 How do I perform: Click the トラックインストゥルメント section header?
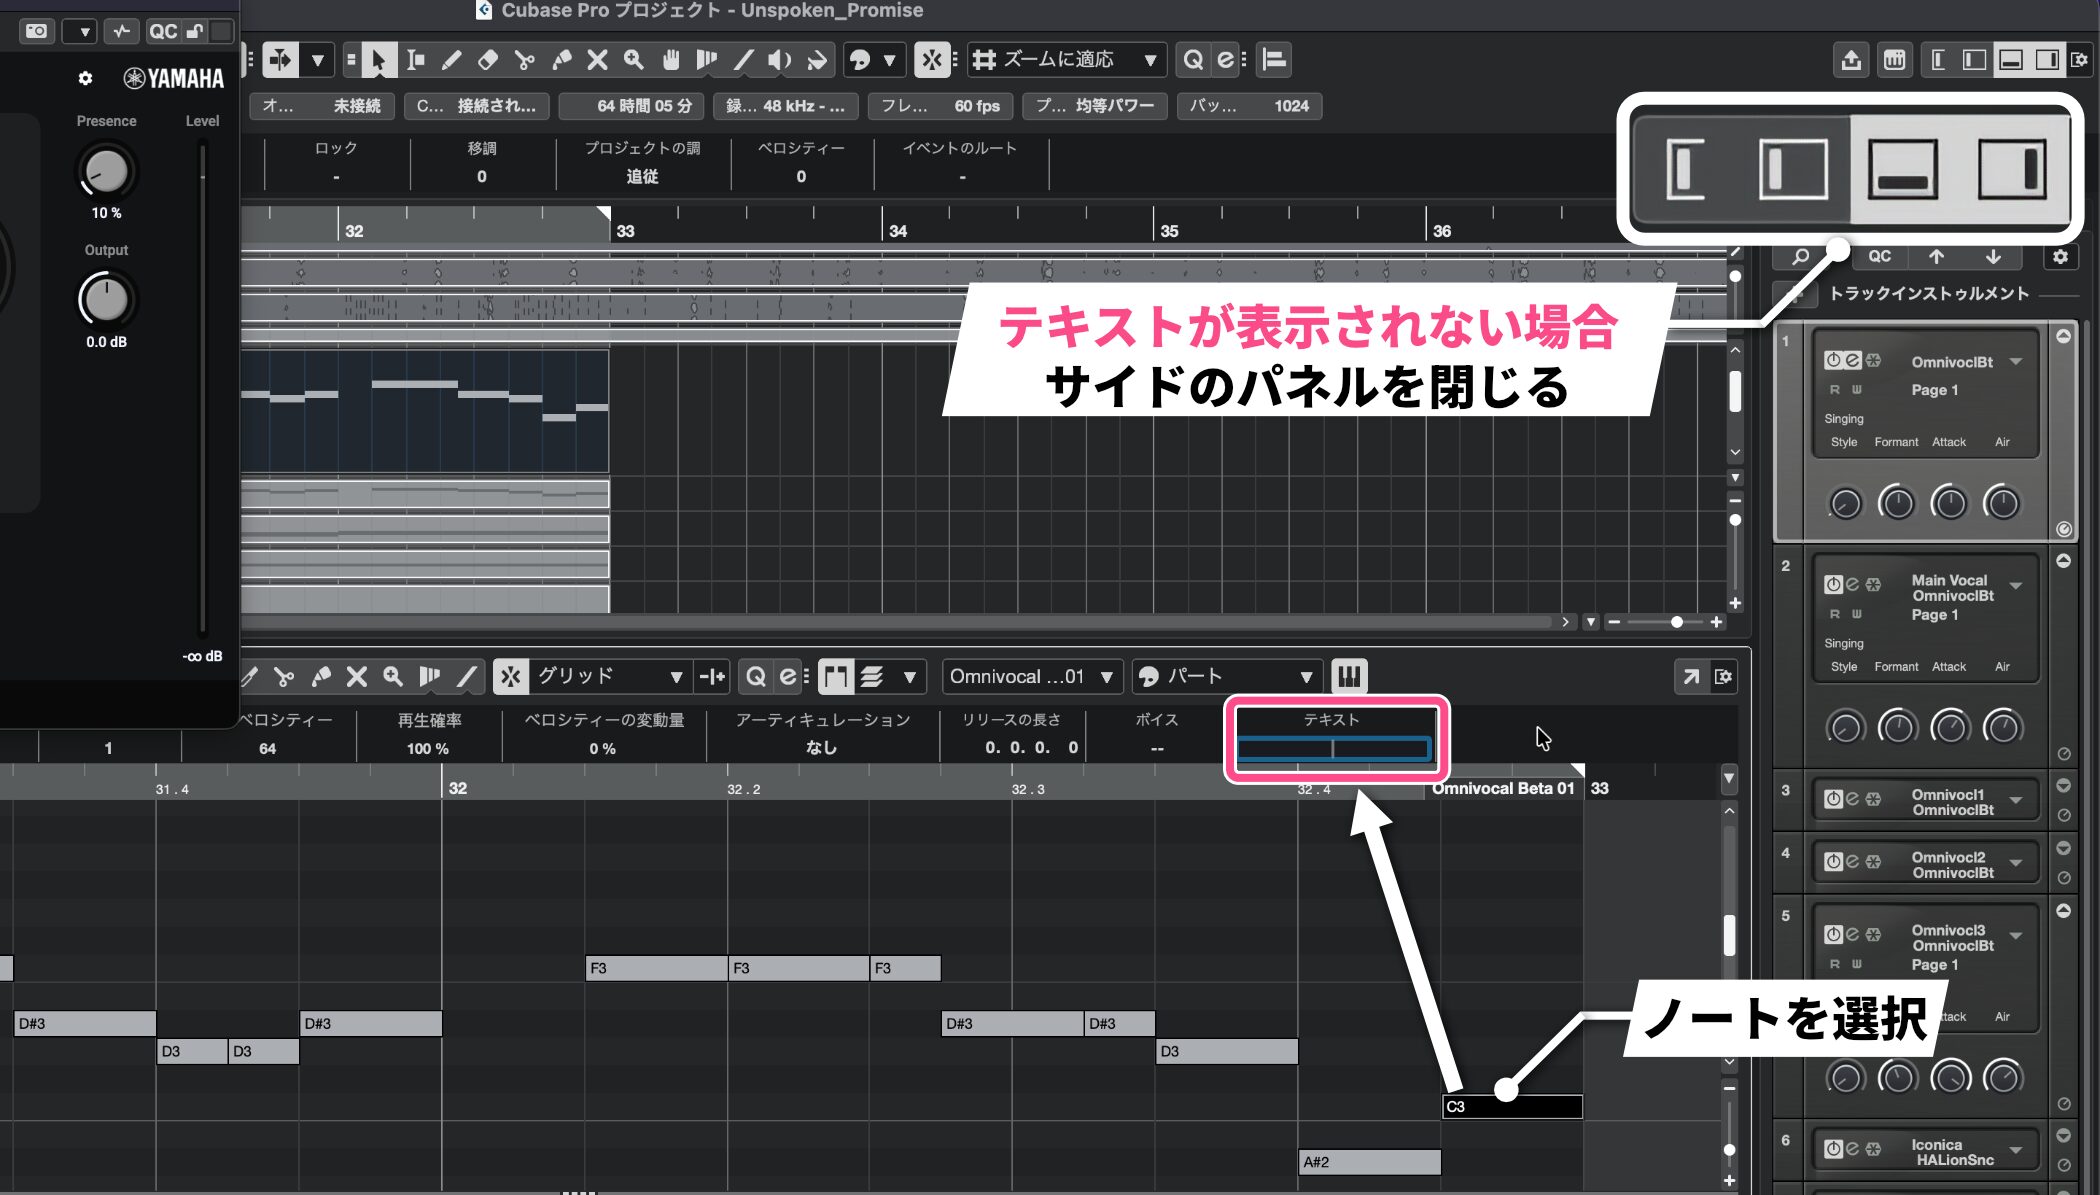click(1929, 294)
